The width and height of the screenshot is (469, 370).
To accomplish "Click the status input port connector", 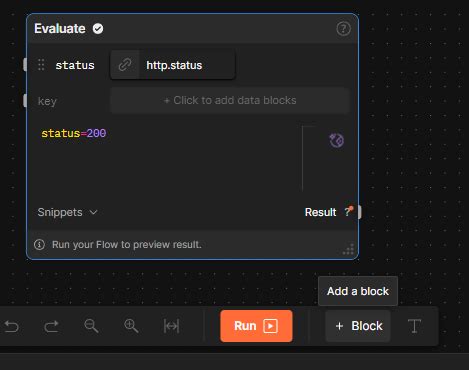I will pos(25,64).
